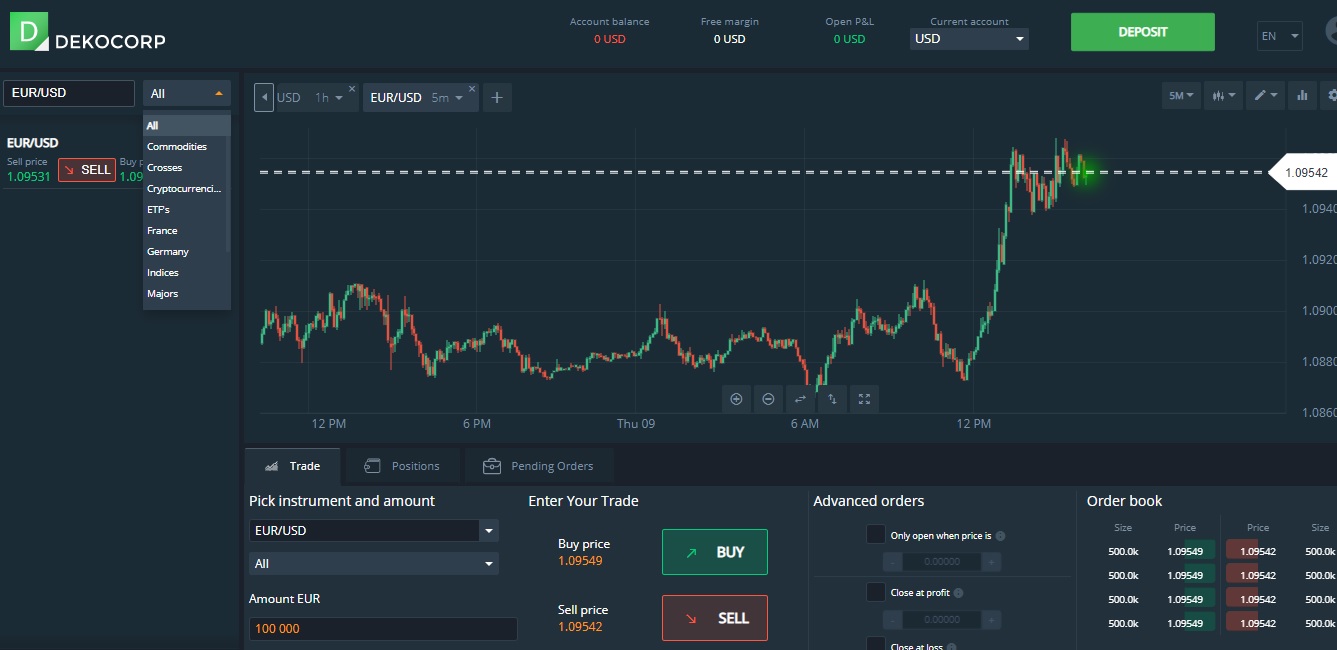1337x650 pixels.
Task: Add a new chart tab with plus
Action: coord(497,98)
